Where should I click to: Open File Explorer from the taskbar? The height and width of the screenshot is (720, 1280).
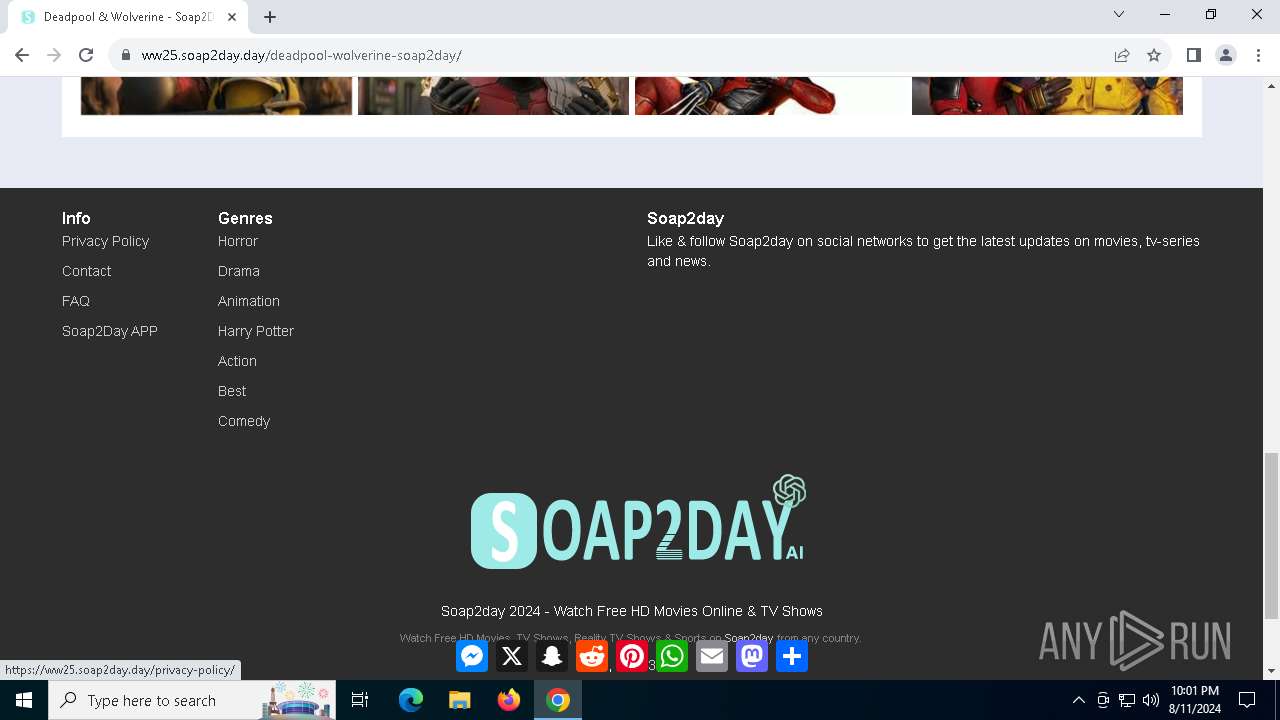[459, 700]
